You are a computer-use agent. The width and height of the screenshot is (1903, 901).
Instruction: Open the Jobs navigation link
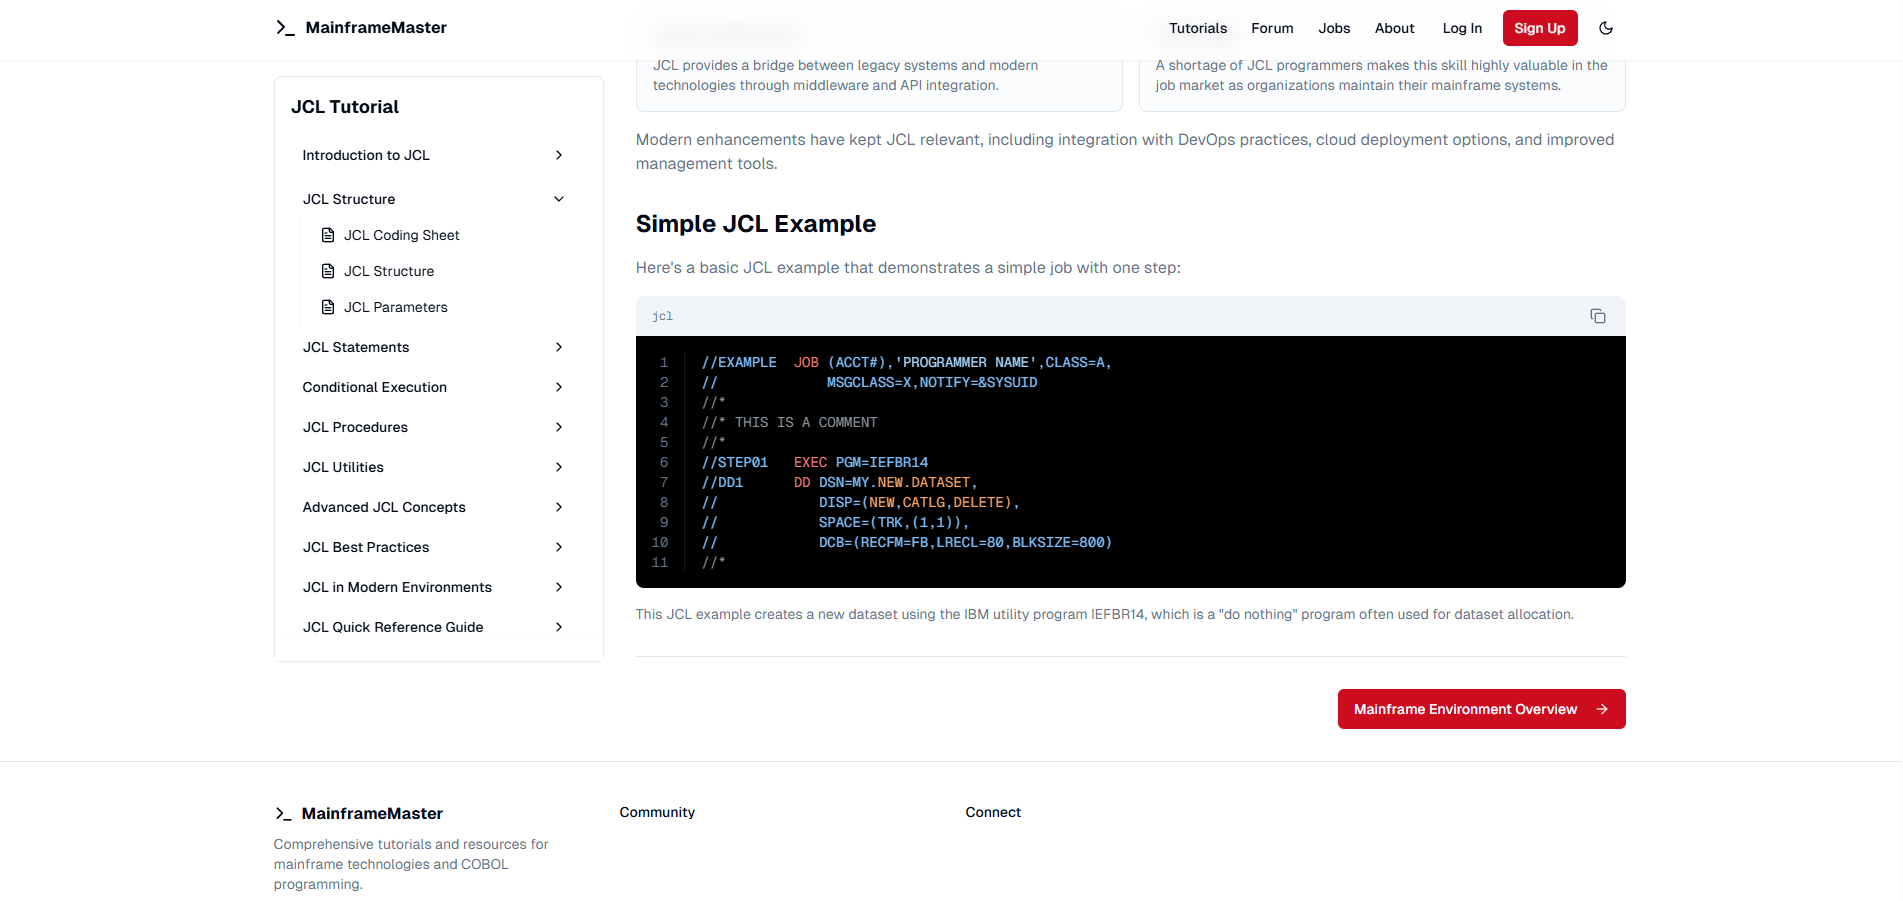(x=1334, y=28)
